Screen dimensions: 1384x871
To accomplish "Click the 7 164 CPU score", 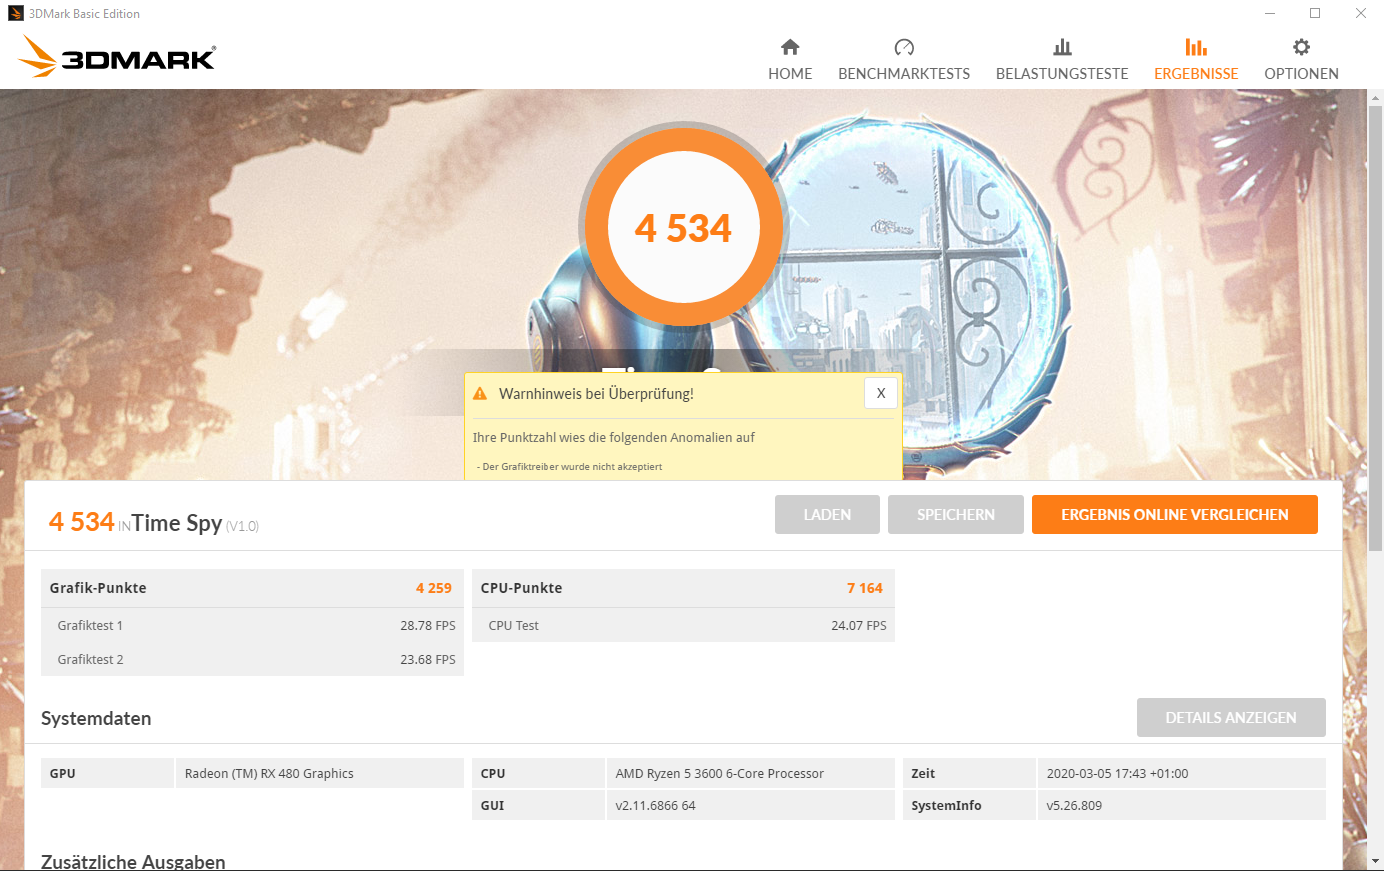I will point(865,588).
